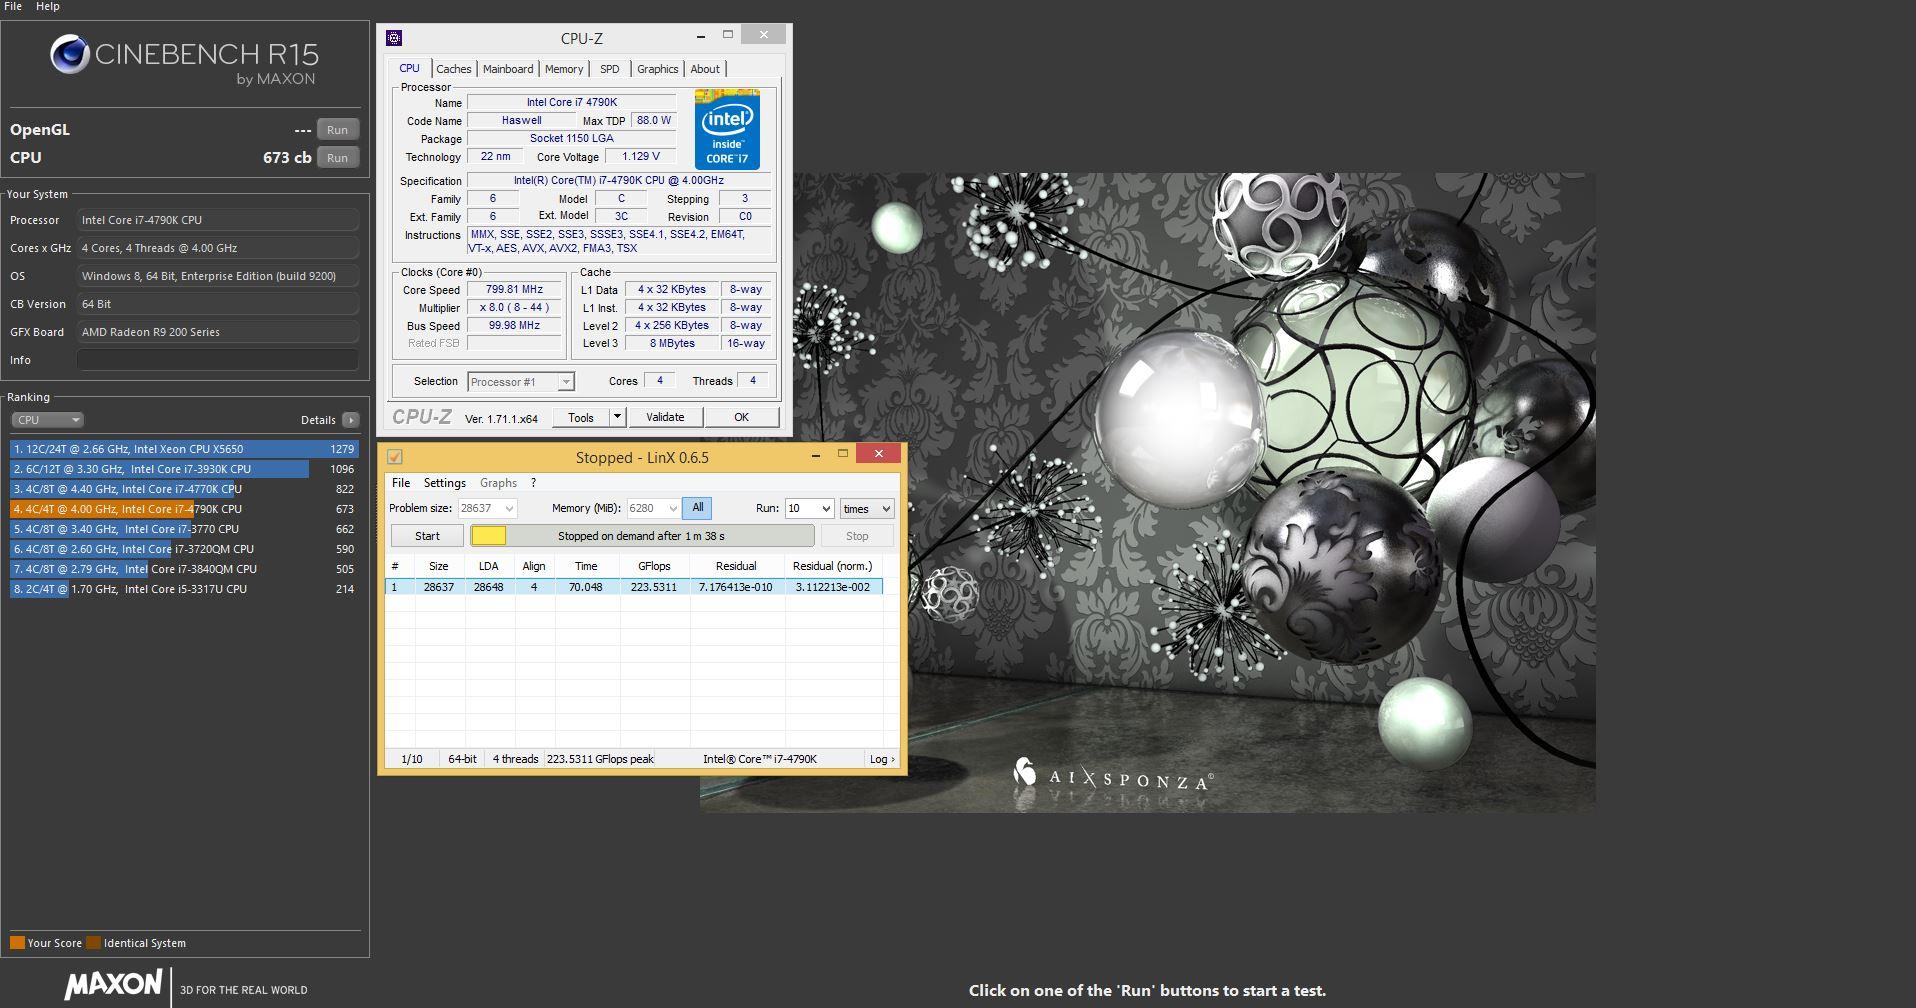
Task: Select ranking row Intel Core i7-3840QM CPU
Action: [184, 569]
